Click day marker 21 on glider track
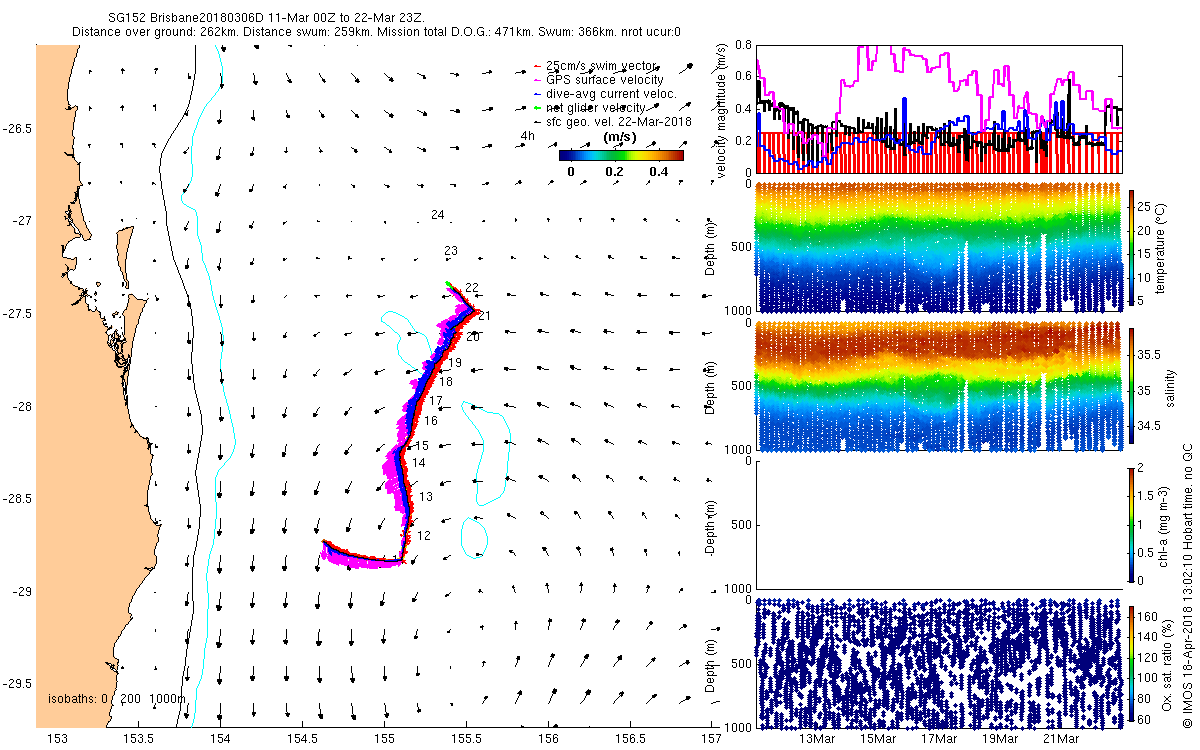 (485, 316)
